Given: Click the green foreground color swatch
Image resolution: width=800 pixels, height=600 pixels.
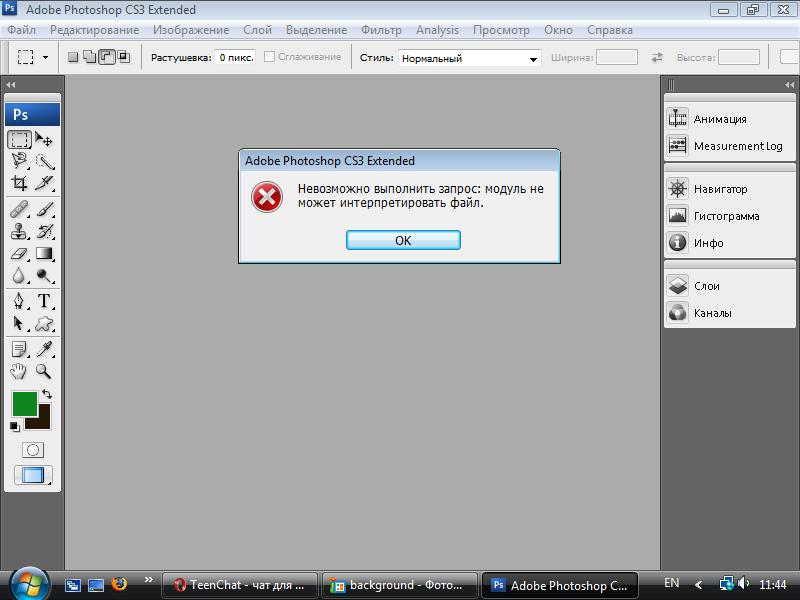Looking at the screenshot, I should click(x=24, y=404).
